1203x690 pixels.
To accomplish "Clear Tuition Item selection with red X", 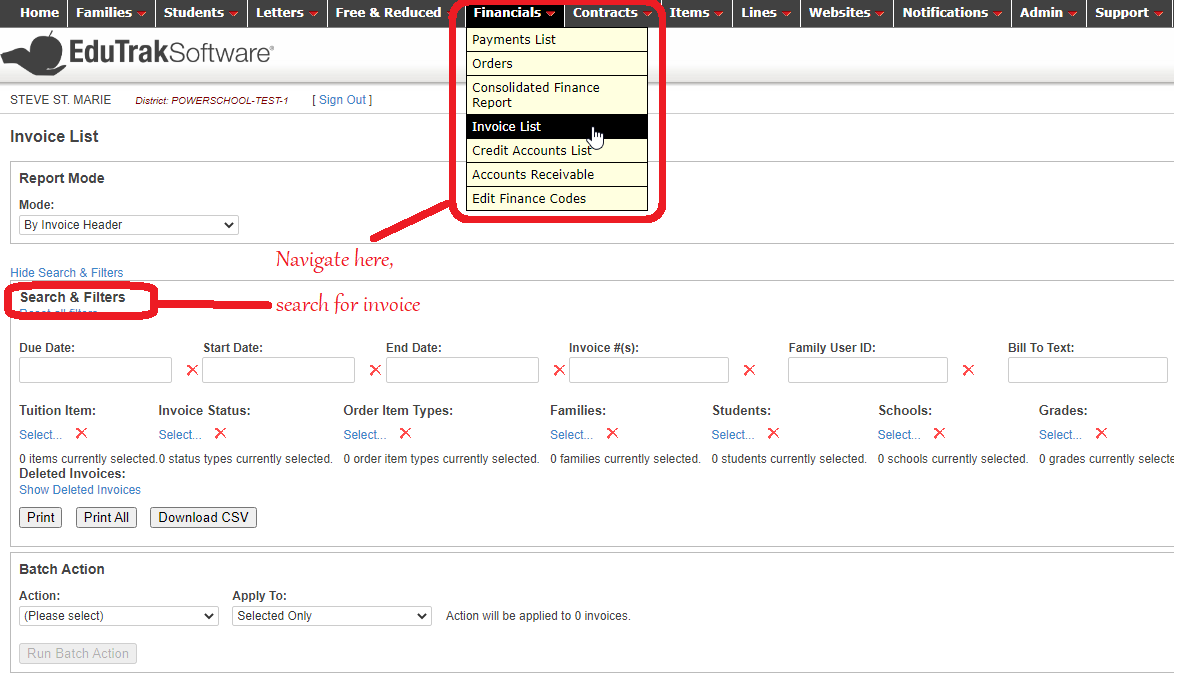I will 82,433.
